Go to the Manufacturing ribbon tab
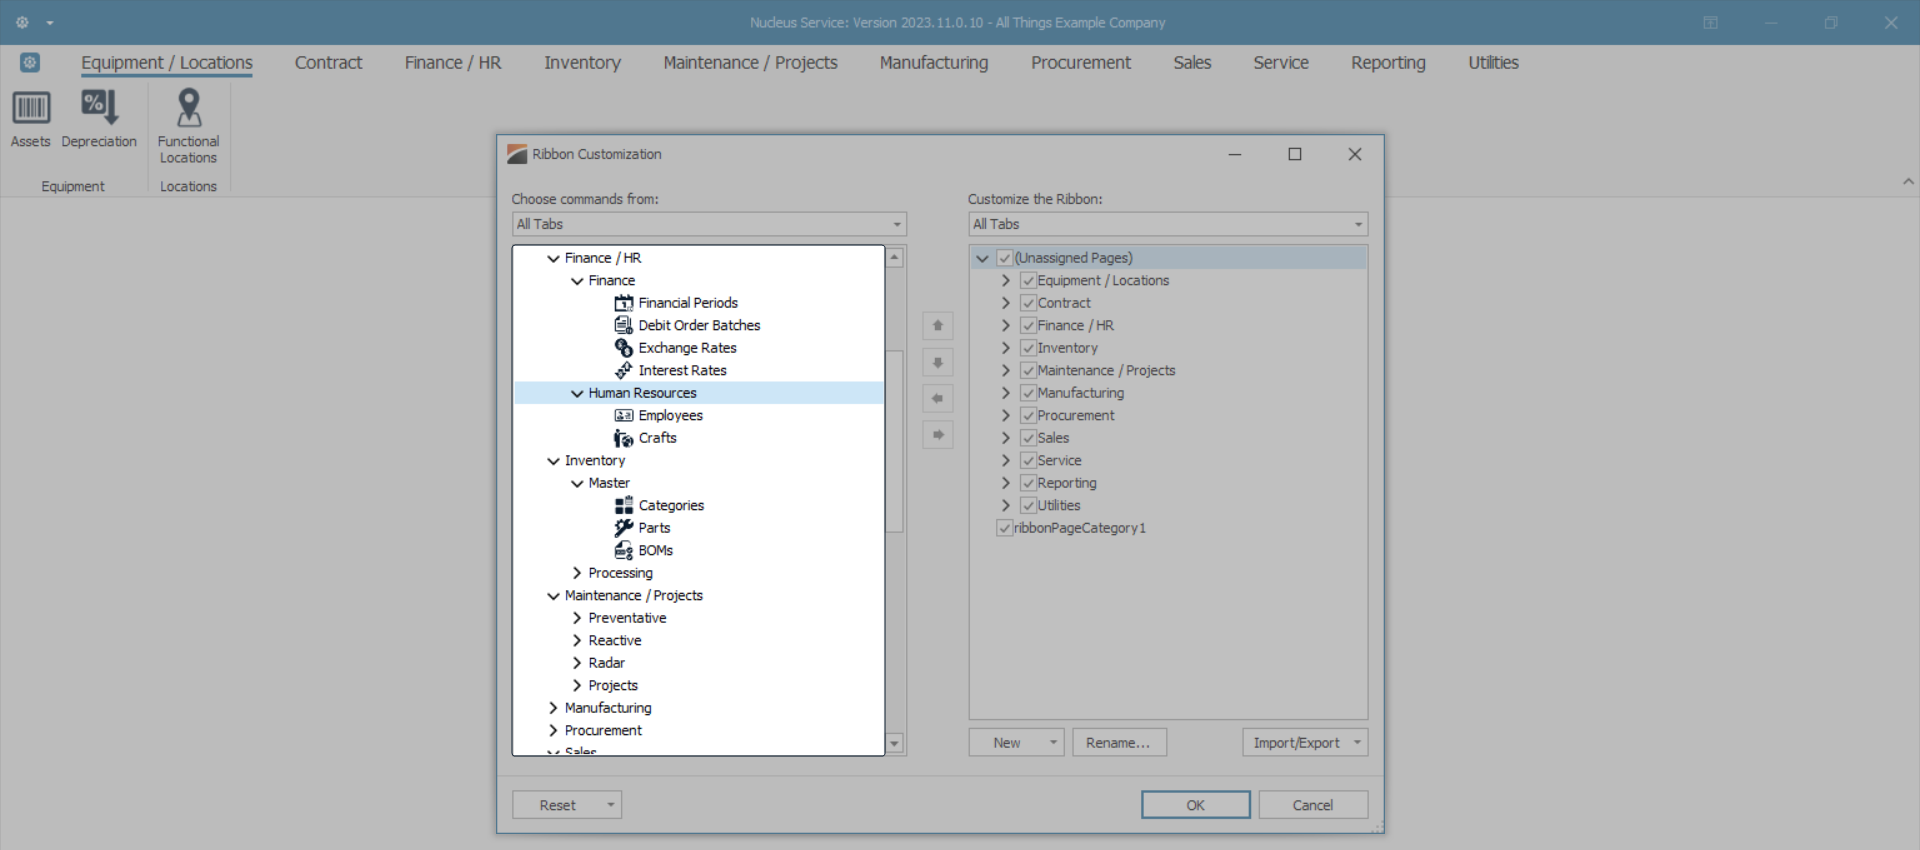Screen dimensions: 1920x850 [x=934, y=63]
